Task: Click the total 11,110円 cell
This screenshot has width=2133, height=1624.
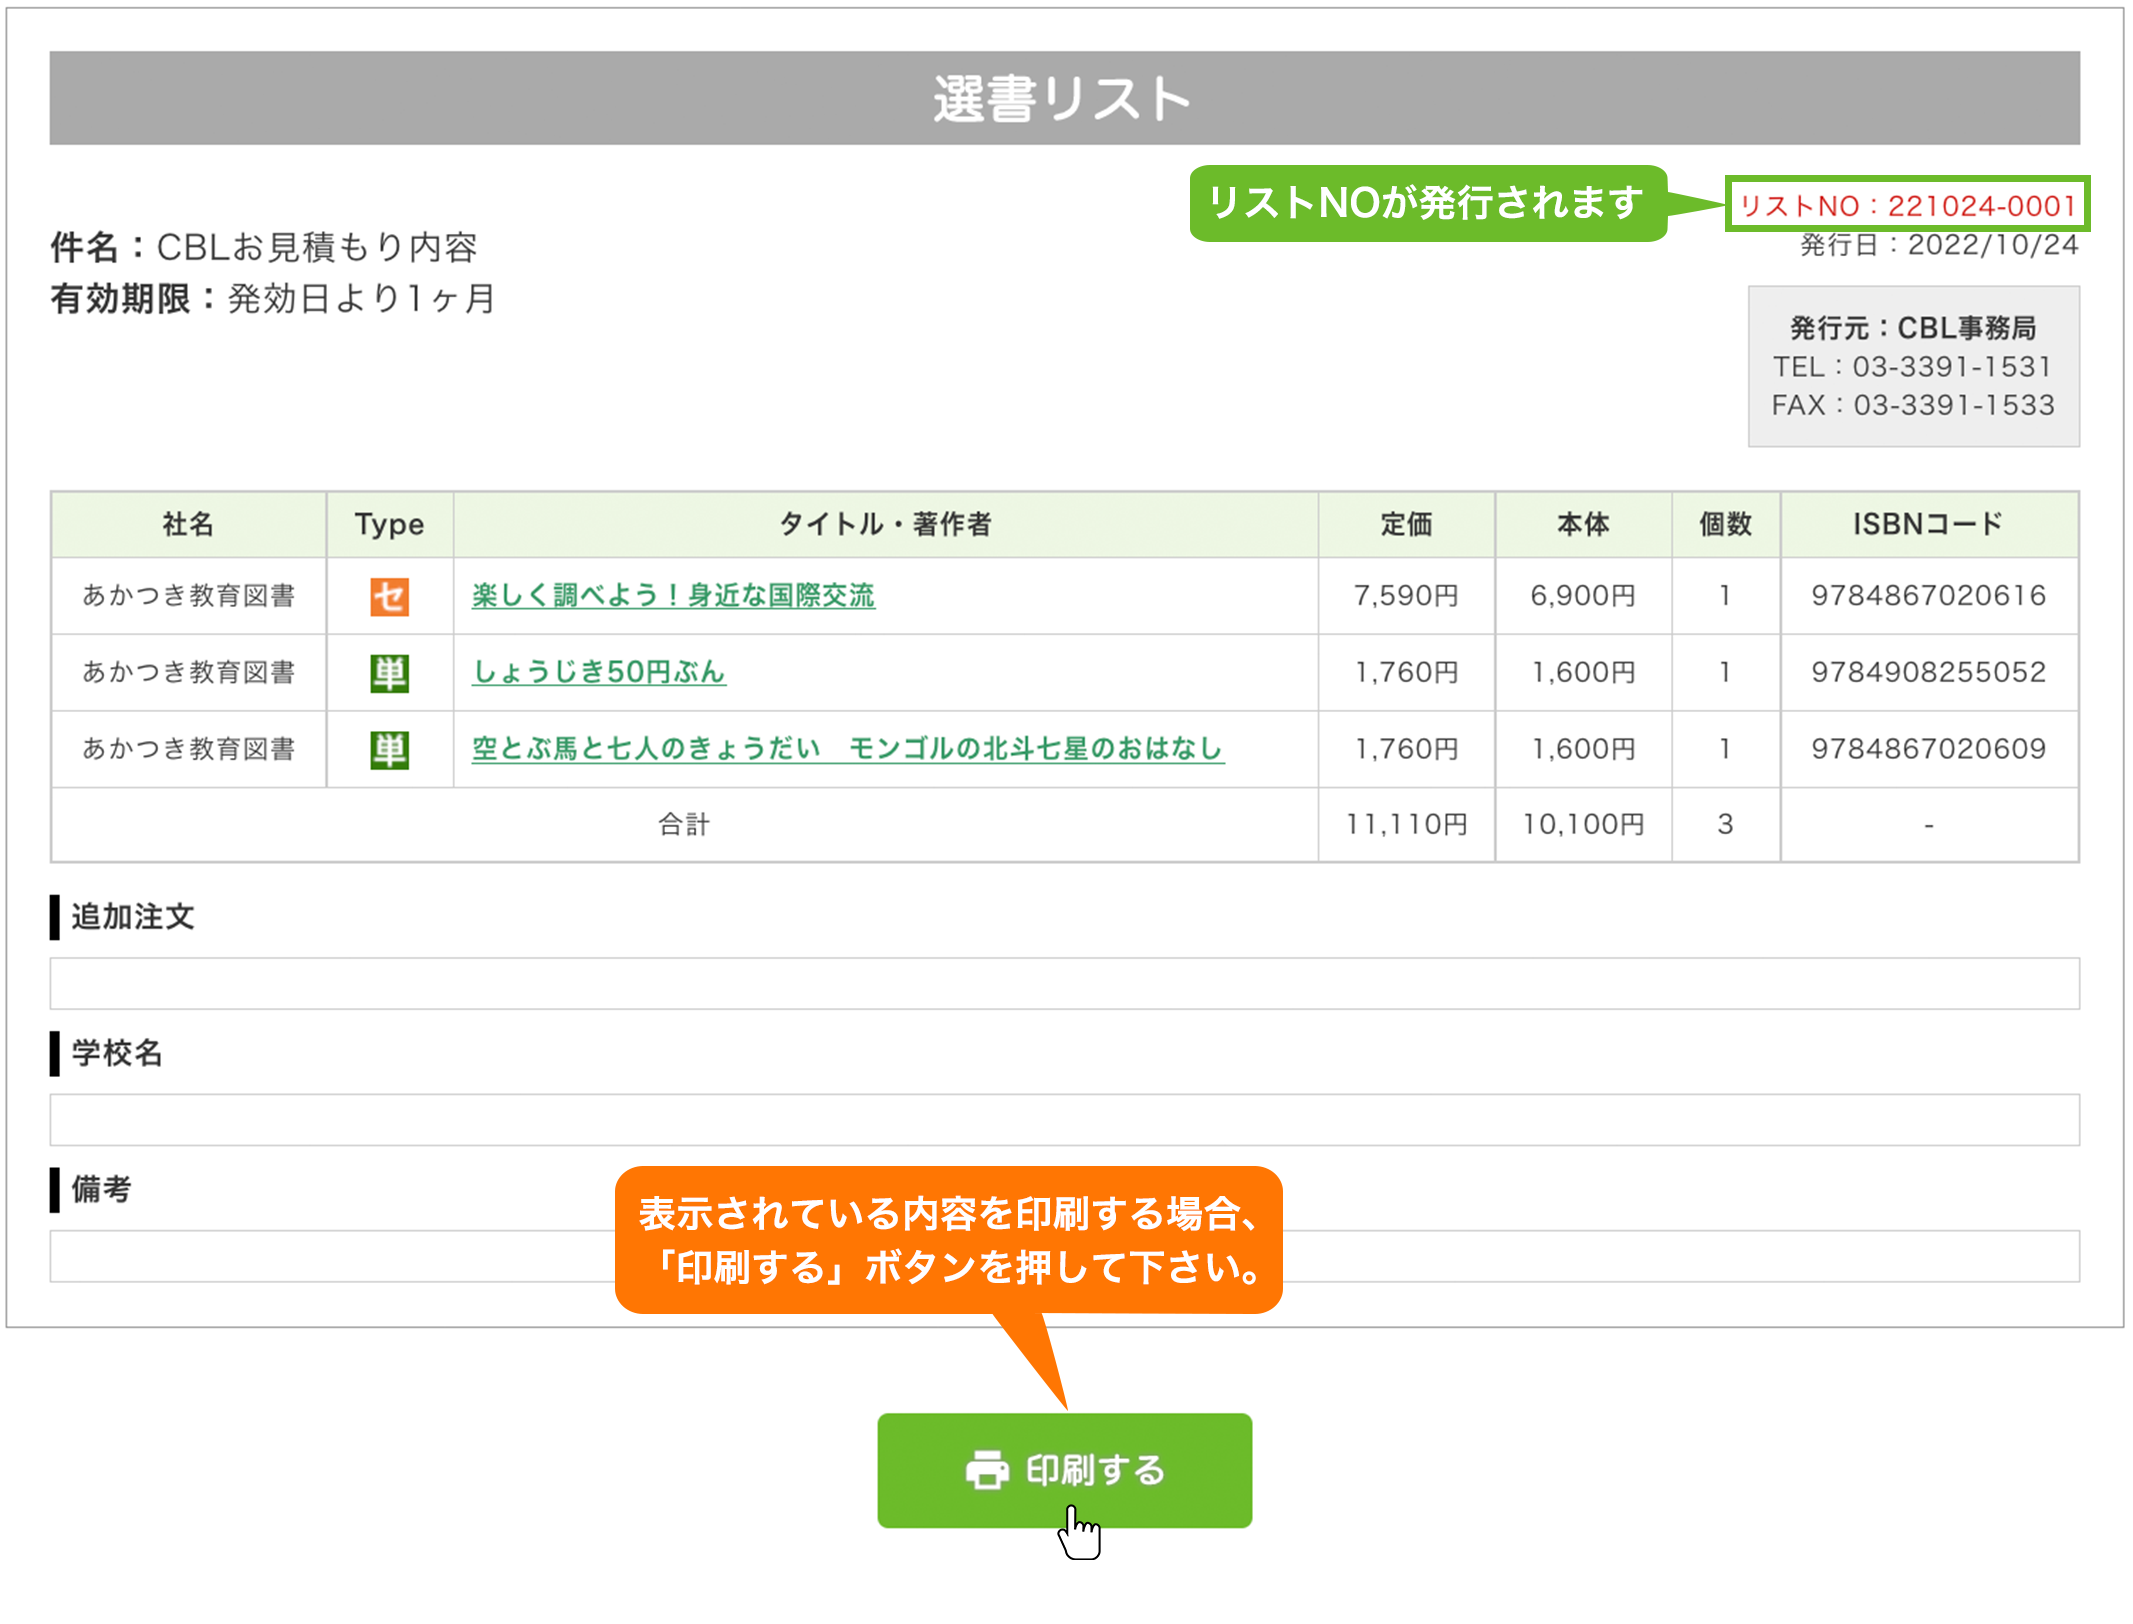Action: [1406, 825]
